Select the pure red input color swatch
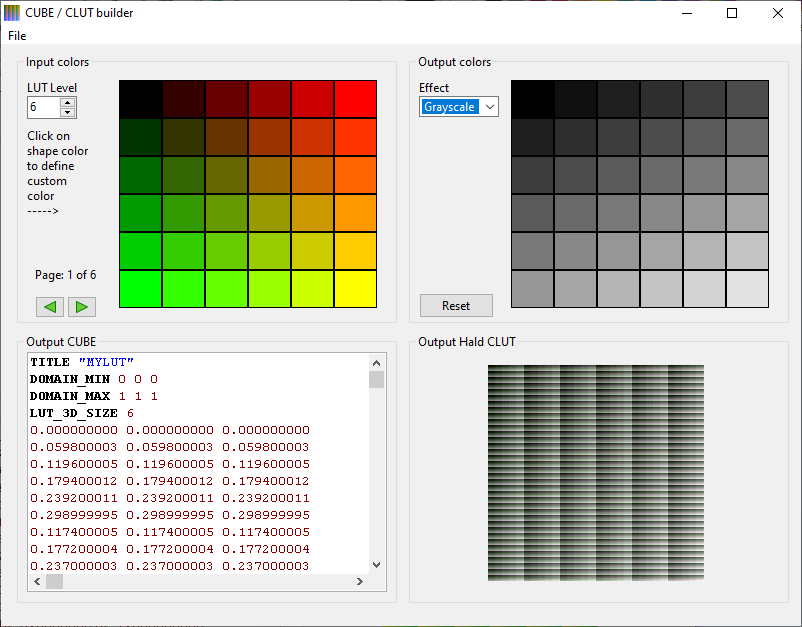 356,99
